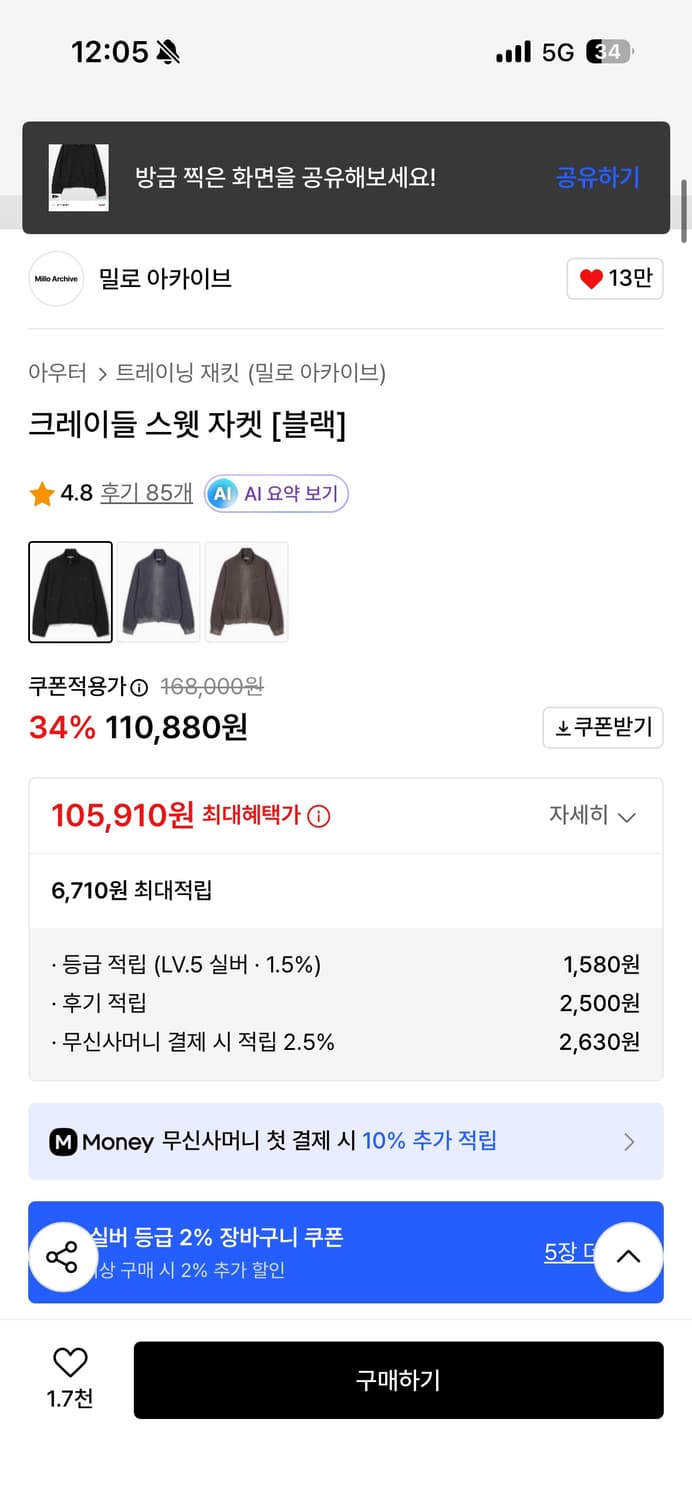Toggle the heart like on the brand (13만)
The width and height of the screenshot is (692, 1500).
click(x=614, y=279)
